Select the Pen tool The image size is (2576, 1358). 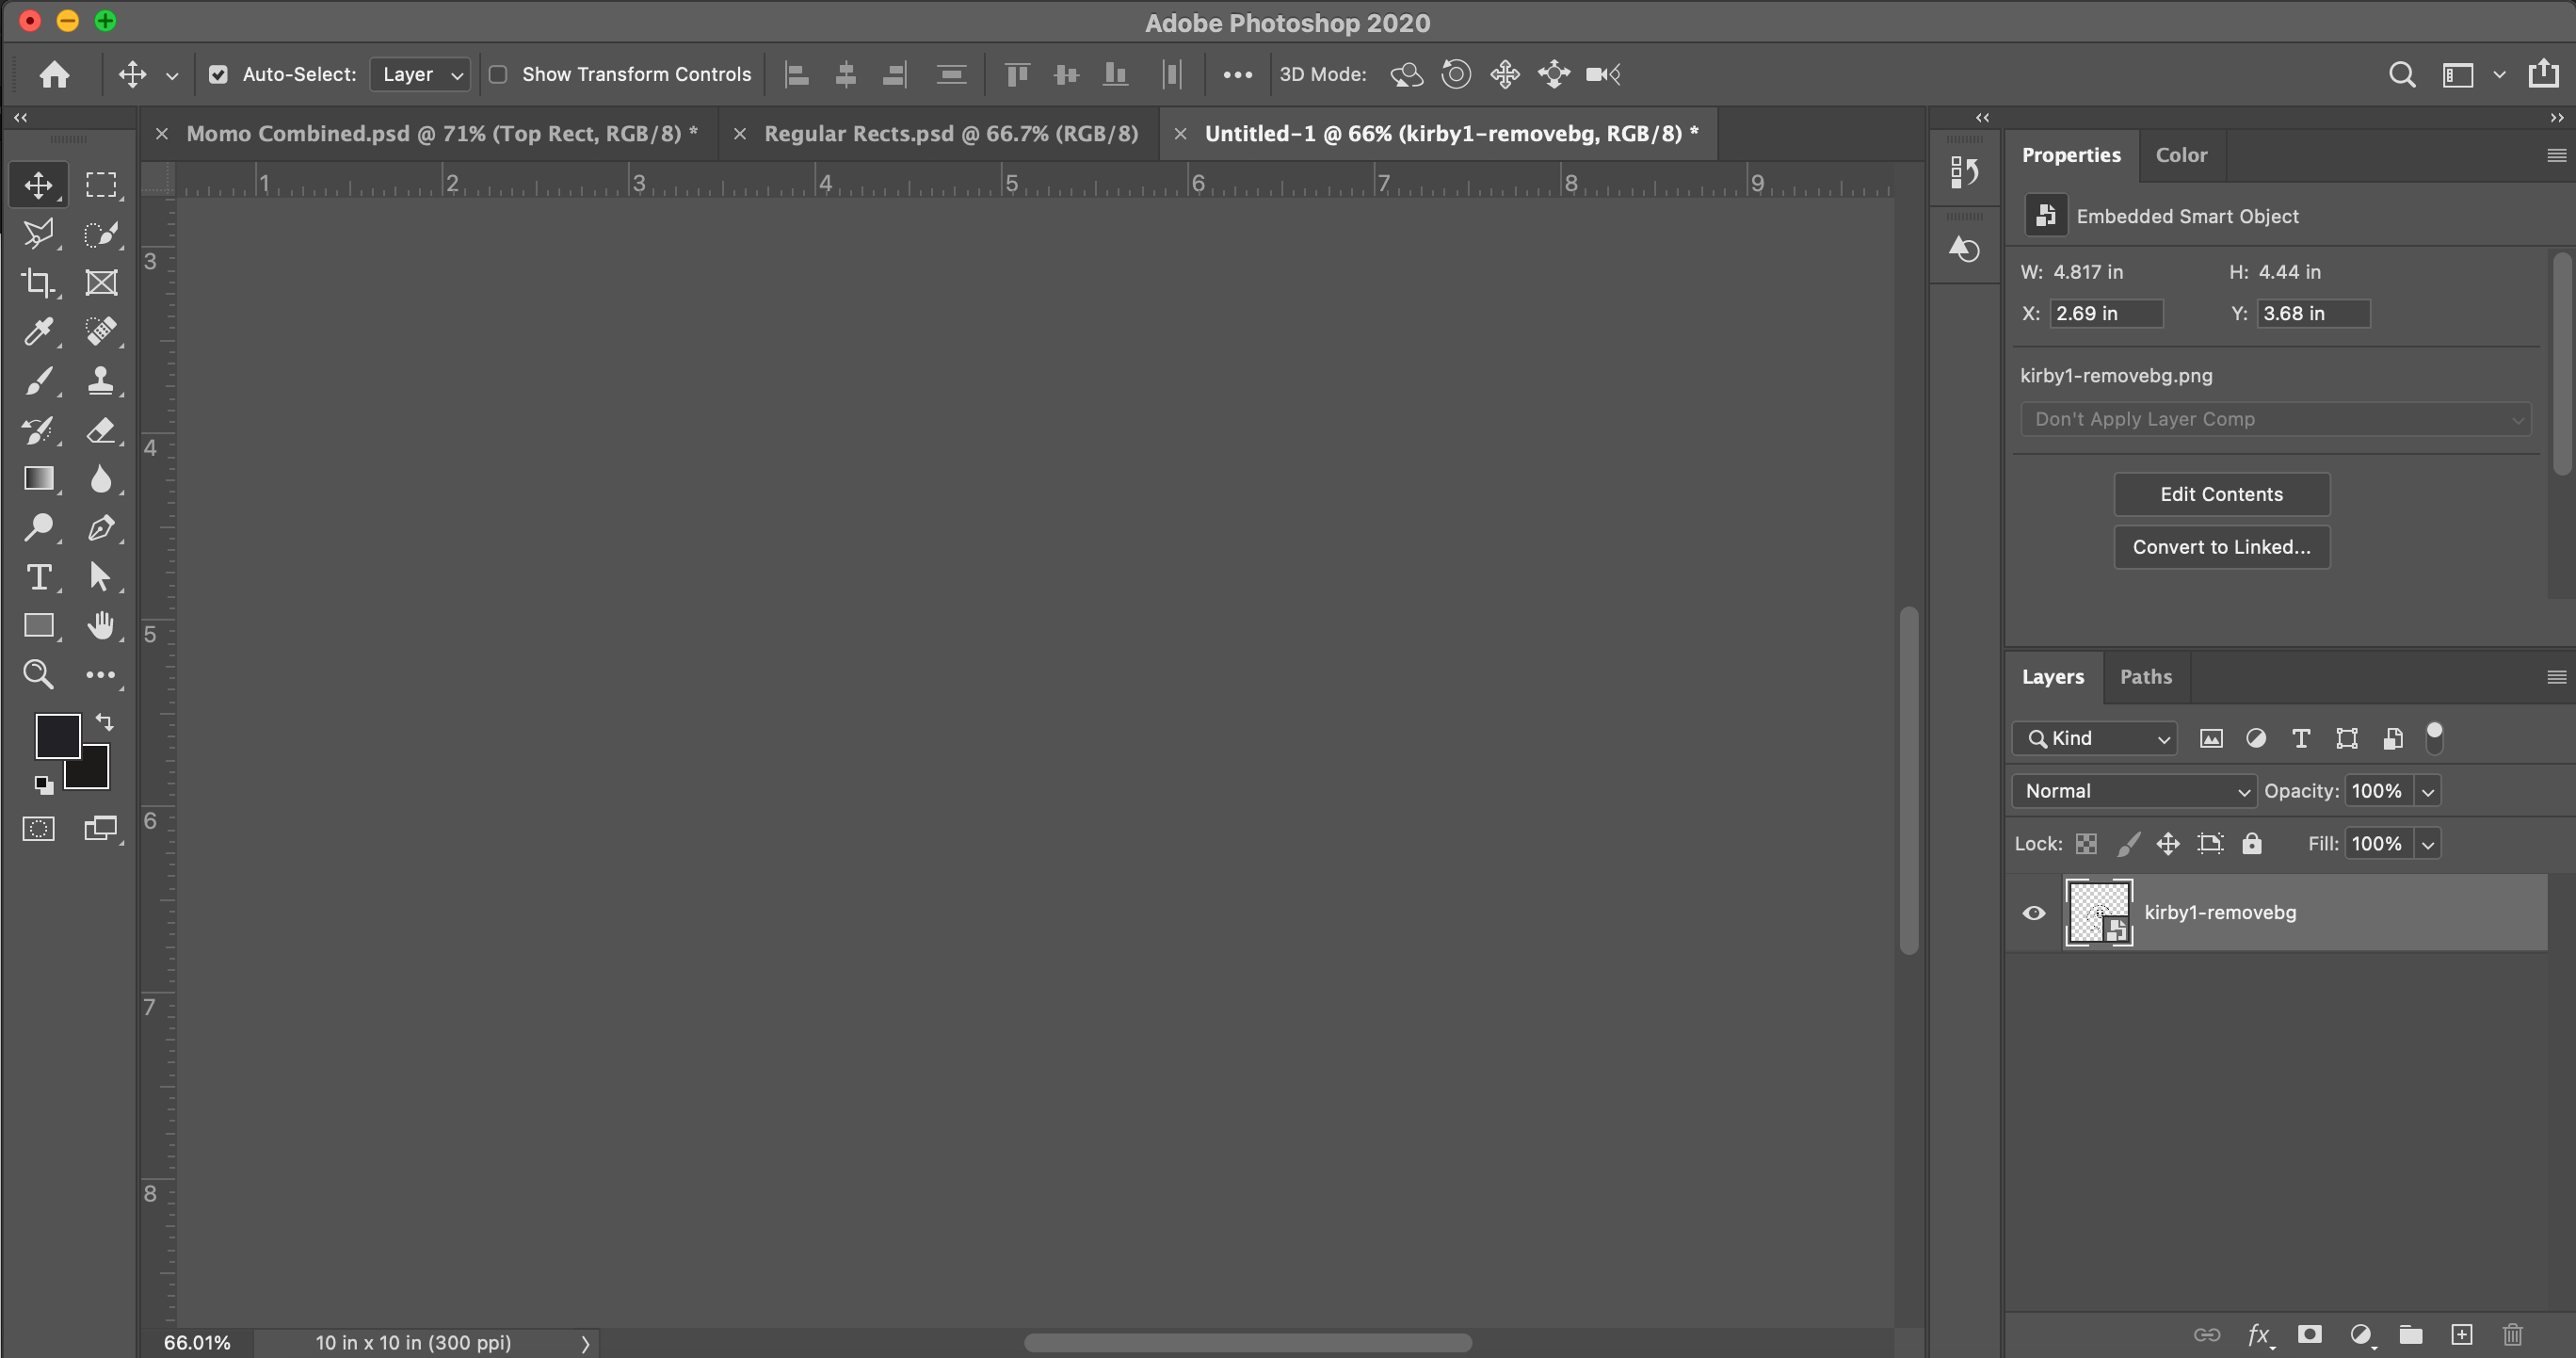pos(100,527)
